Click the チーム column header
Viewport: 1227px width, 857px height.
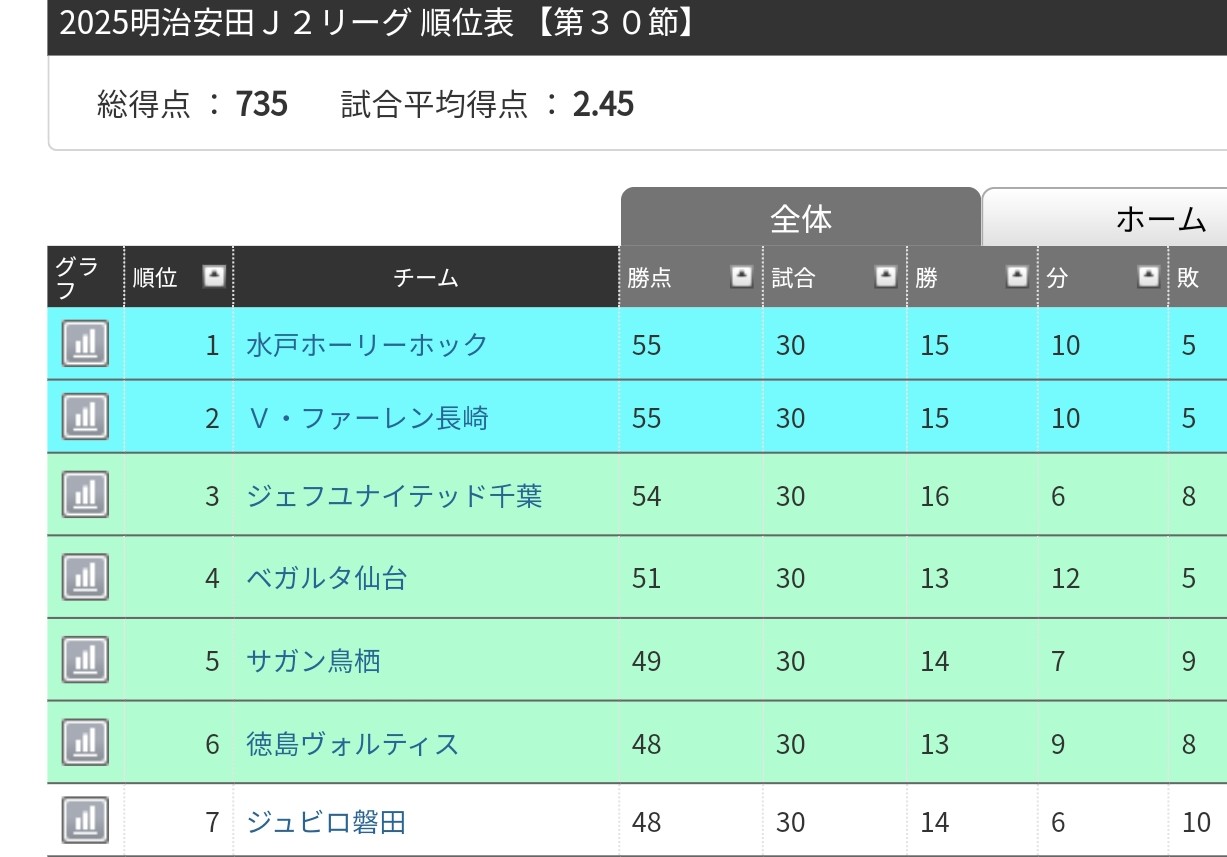(426, 278)
